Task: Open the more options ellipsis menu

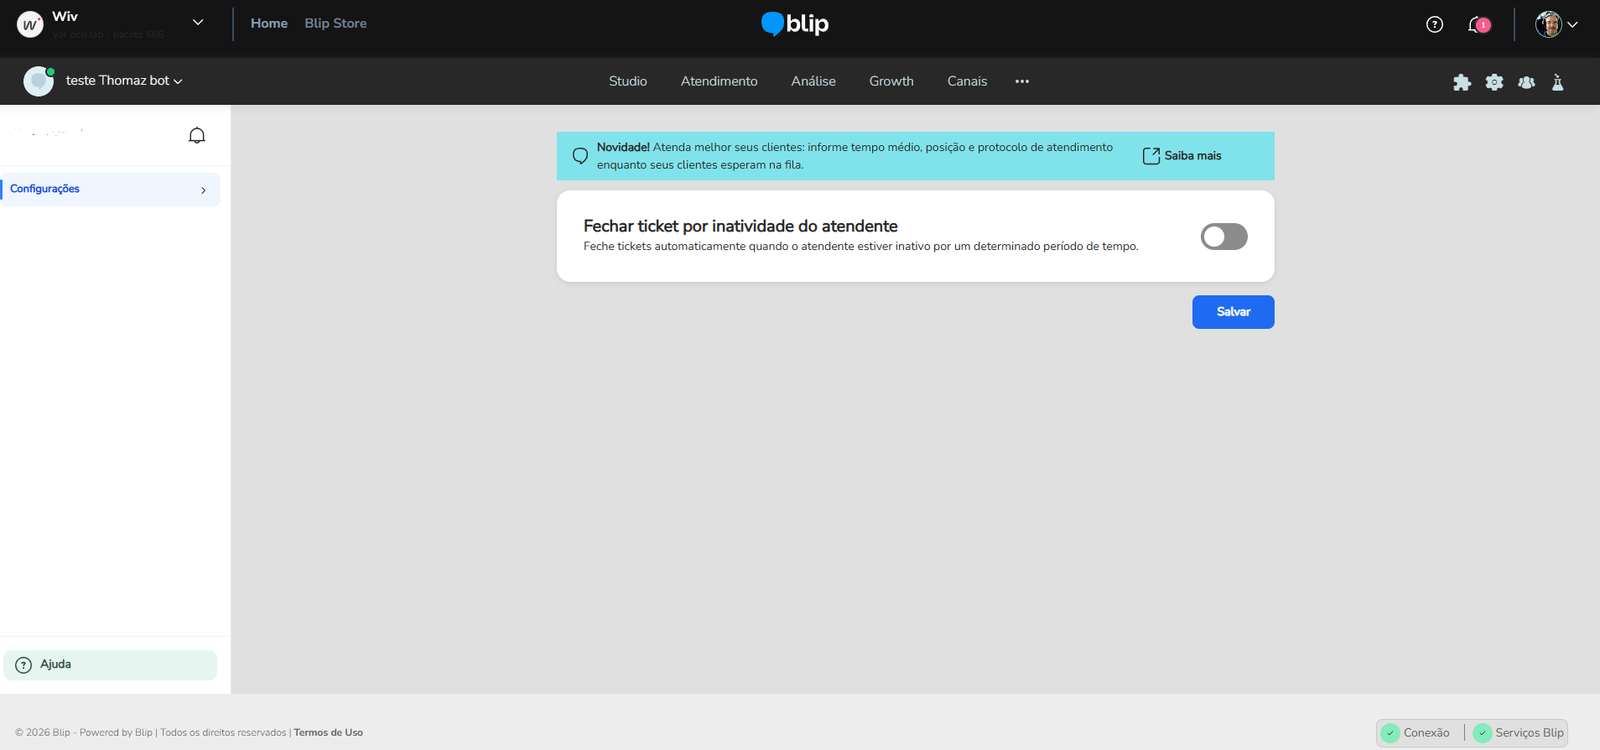Action: point(1022,81)
